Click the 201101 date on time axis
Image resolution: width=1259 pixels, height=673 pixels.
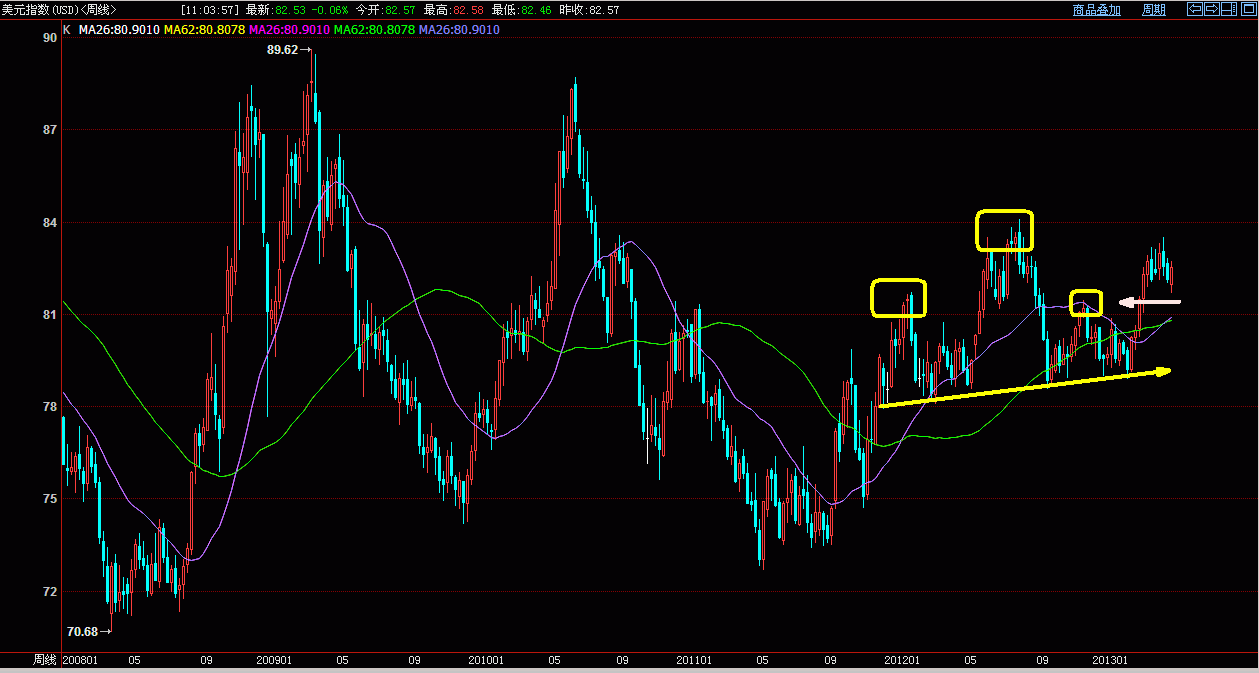694,660
